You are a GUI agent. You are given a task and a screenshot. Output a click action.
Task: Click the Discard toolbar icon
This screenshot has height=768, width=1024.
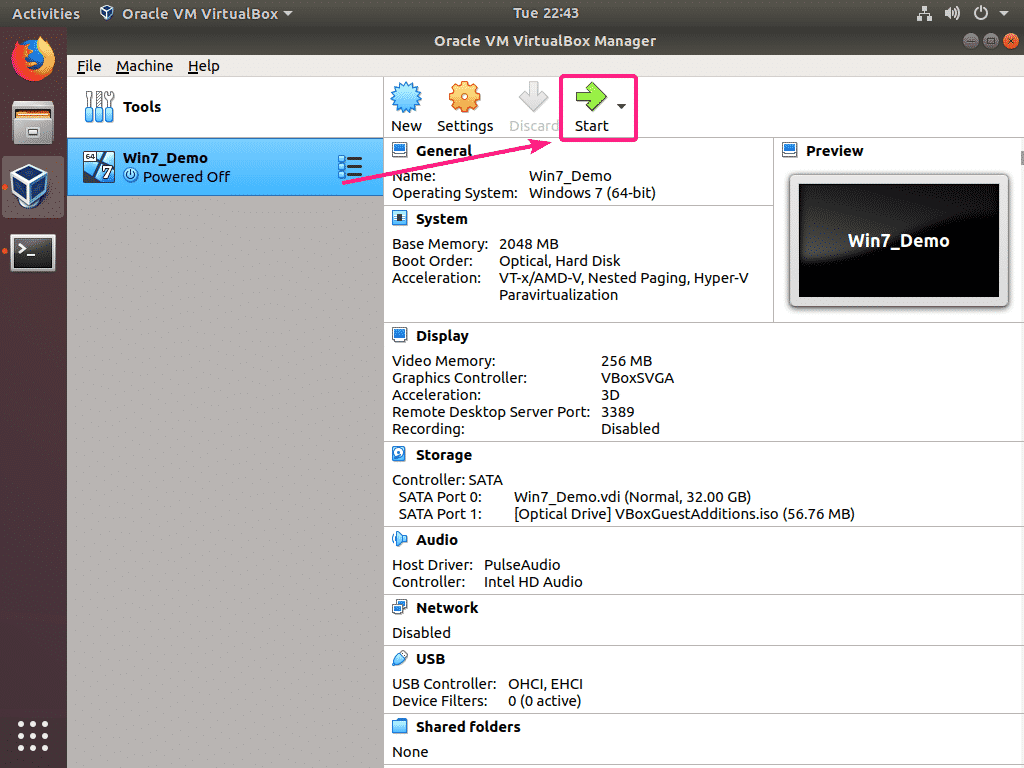point(533,97)
